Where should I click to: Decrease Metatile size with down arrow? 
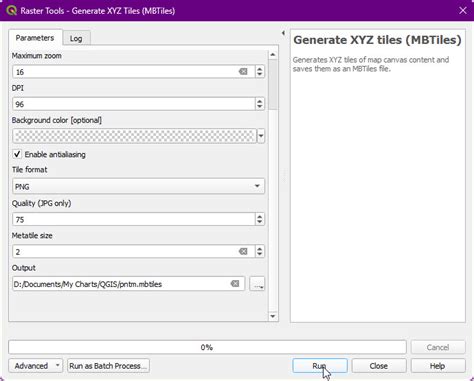point(260,255)
